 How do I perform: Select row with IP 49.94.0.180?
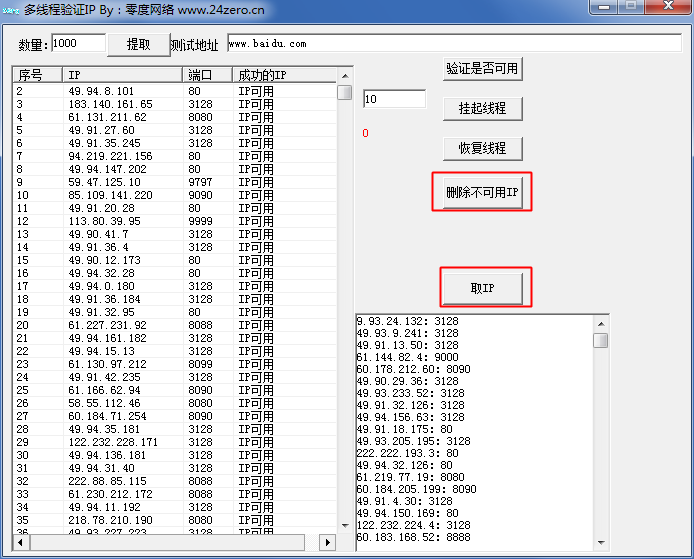coord(175,286)
